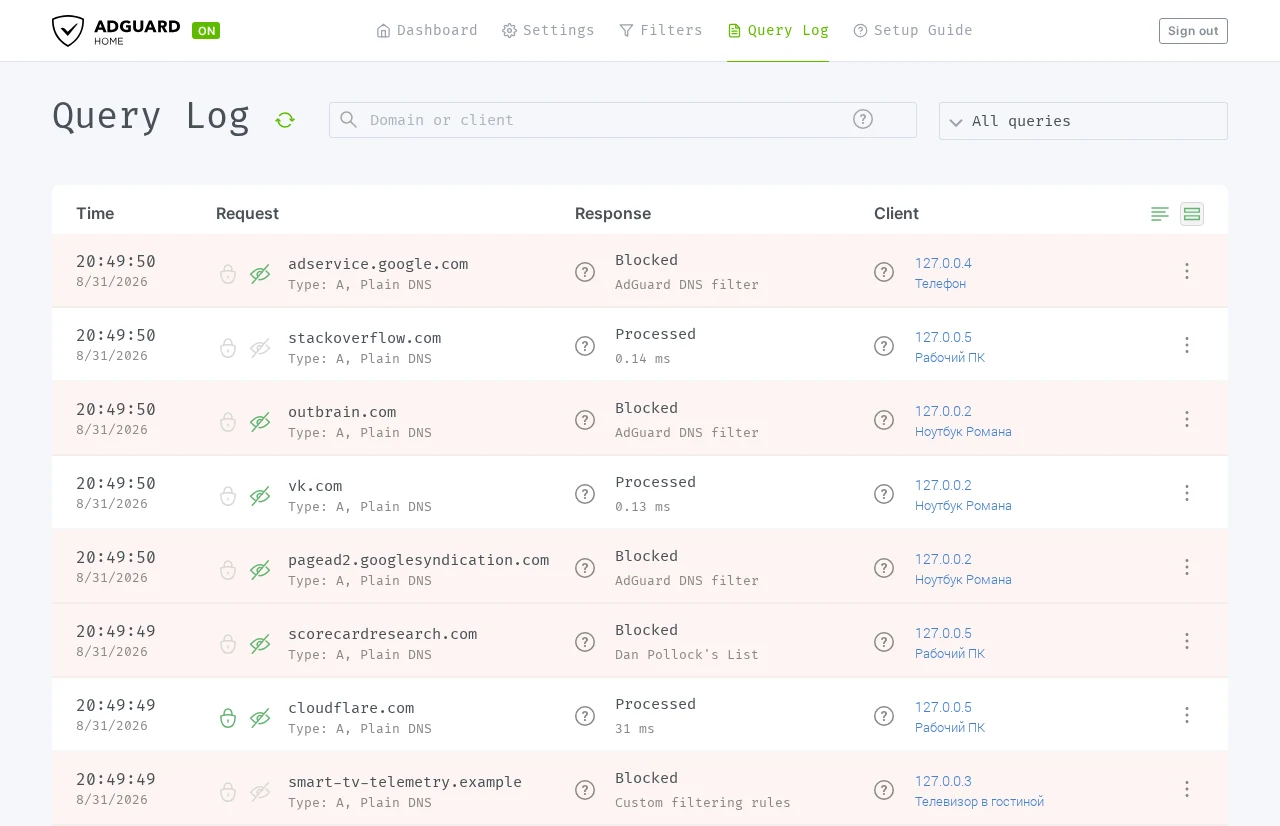The width and height of the screenshot is (1280, 826).
Task: Open actions menu for smart-tv-telemetry.example
Action: tap(1187, 789)
